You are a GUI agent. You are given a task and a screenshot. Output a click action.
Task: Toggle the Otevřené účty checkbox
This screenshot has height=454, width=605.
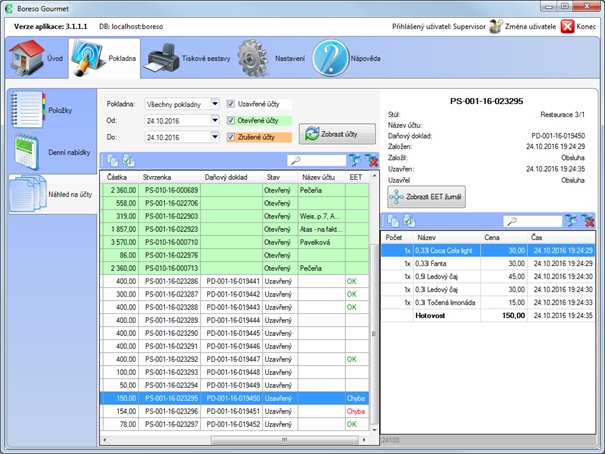coord(232,121)
